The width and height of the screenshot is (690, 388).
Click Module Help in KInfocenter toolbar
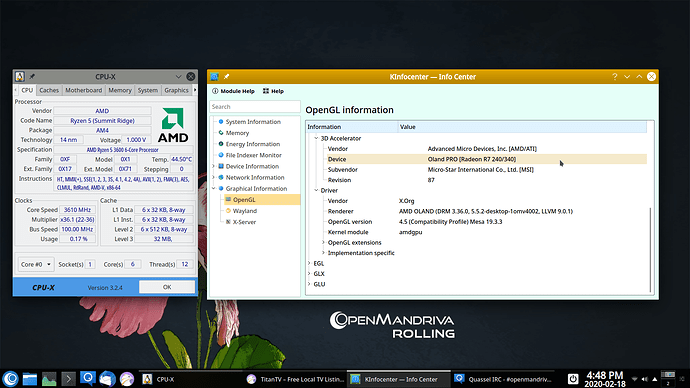click(x=233, y=91)
